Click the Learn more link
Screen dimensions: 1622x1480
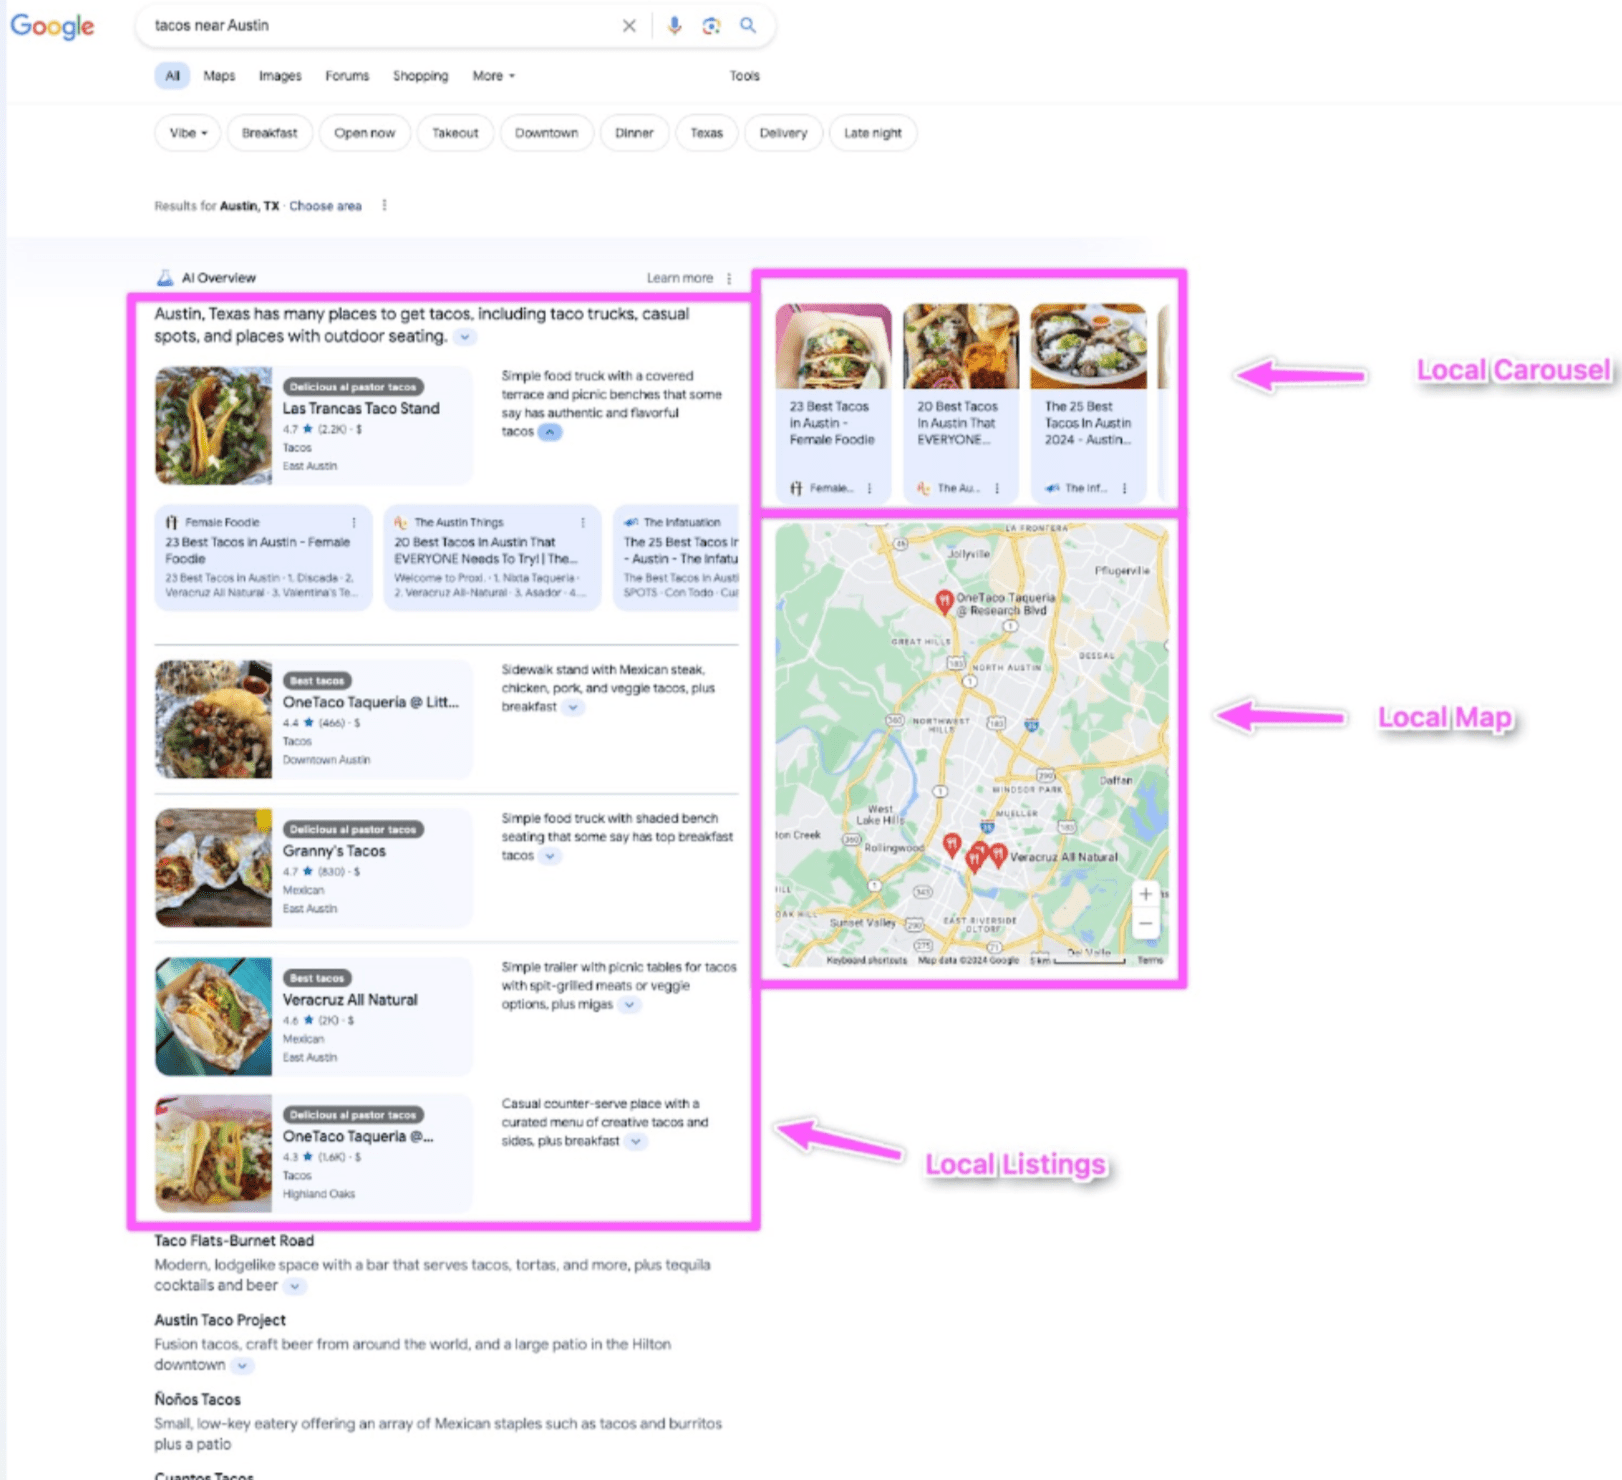point(680,278)
